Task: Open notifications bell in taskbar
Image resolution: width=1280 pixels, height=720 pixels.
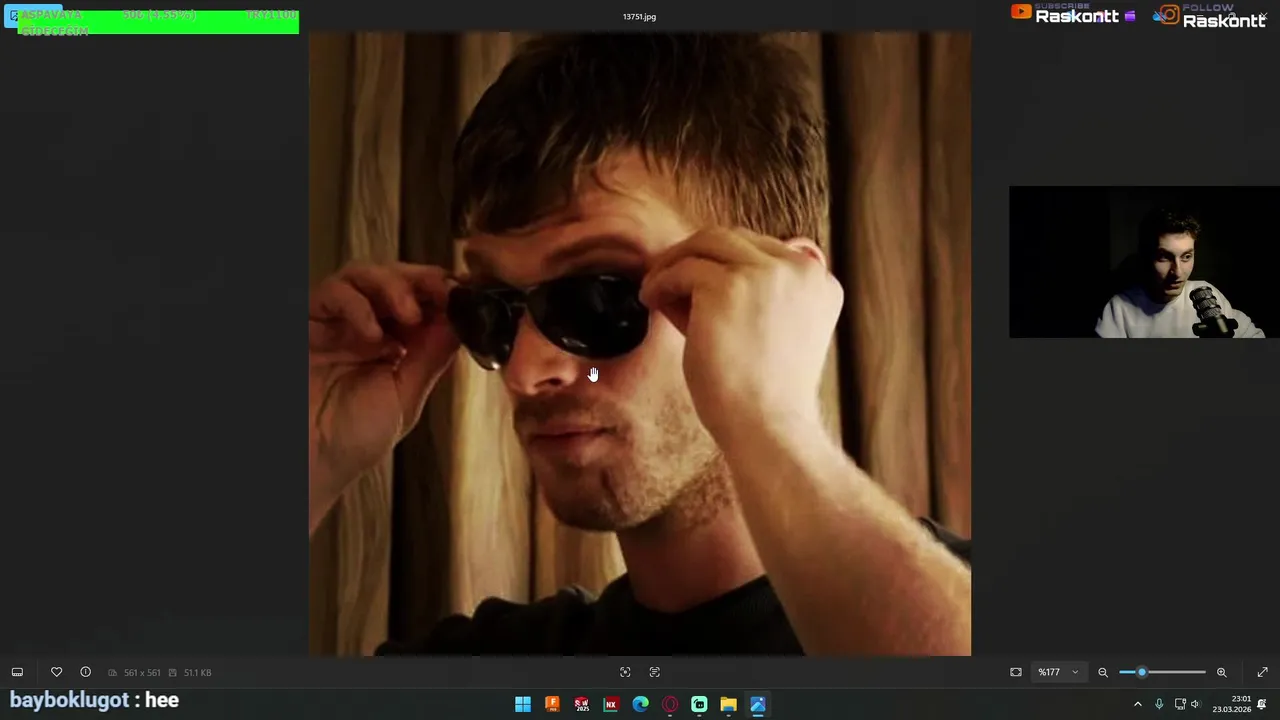Action: [1262, 704]
